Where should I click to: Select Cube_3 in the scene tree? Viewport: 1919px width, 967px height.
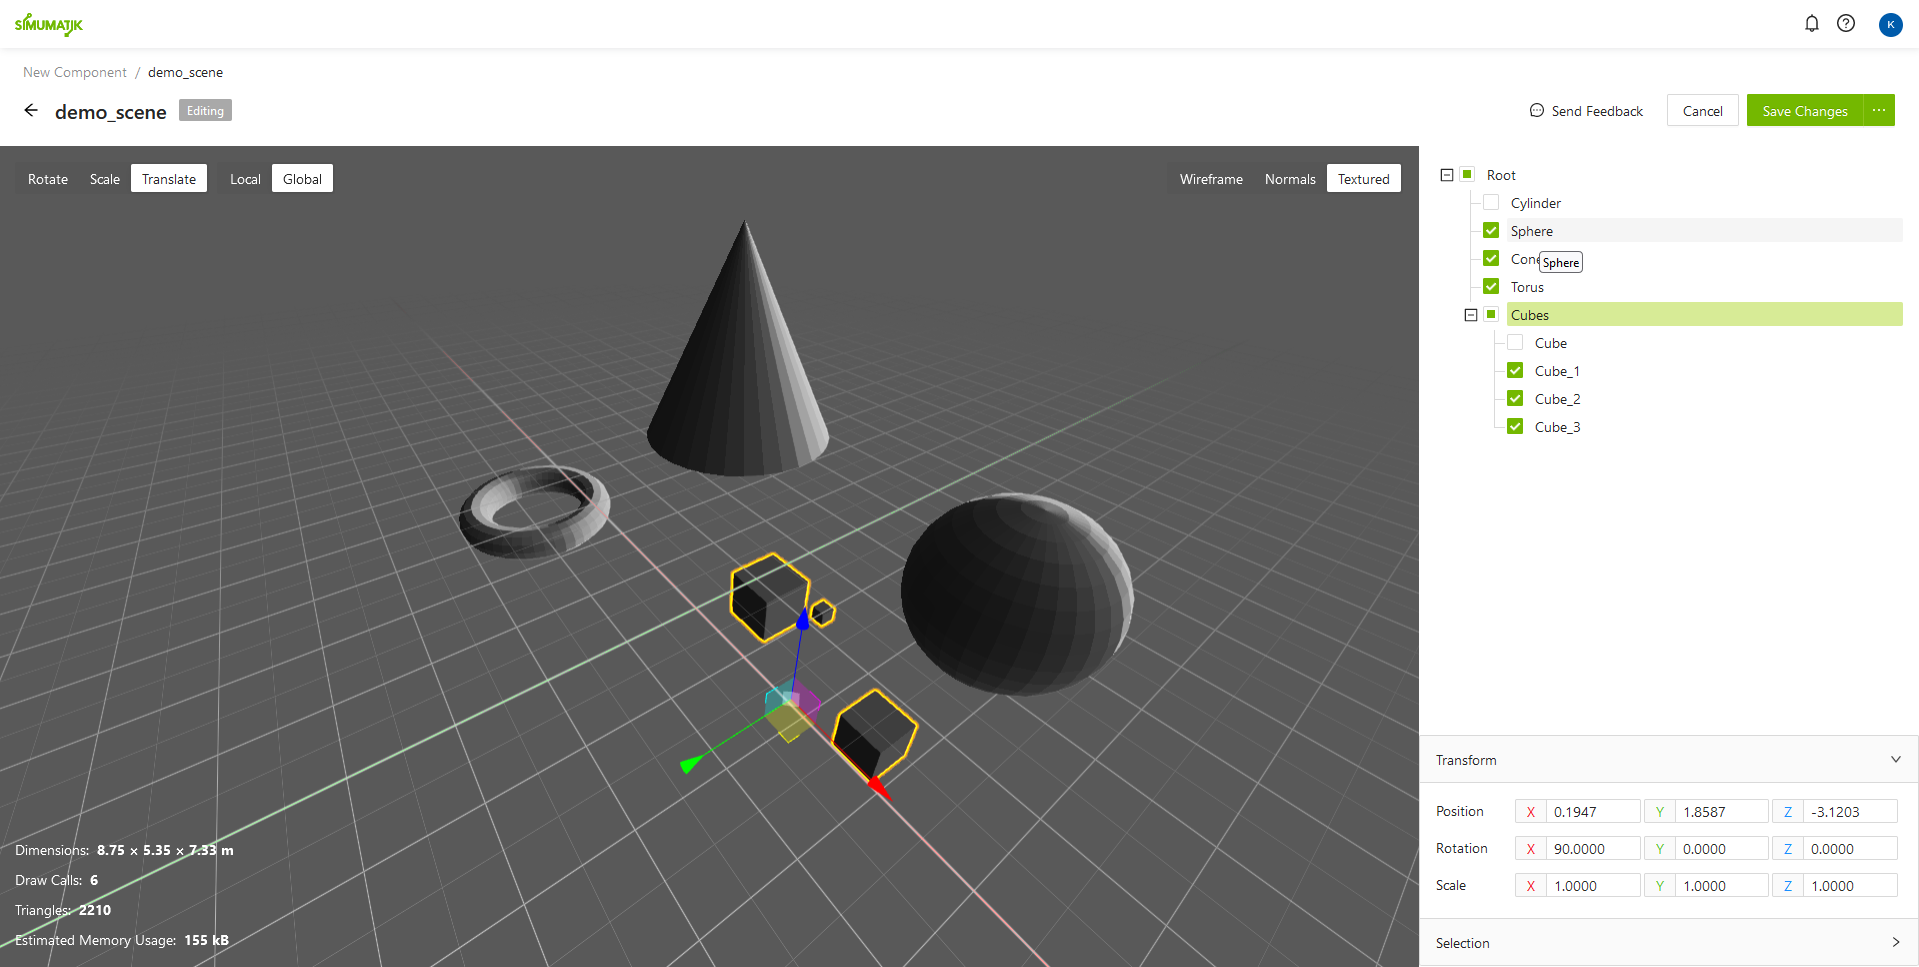click(x=1557, y=427)
